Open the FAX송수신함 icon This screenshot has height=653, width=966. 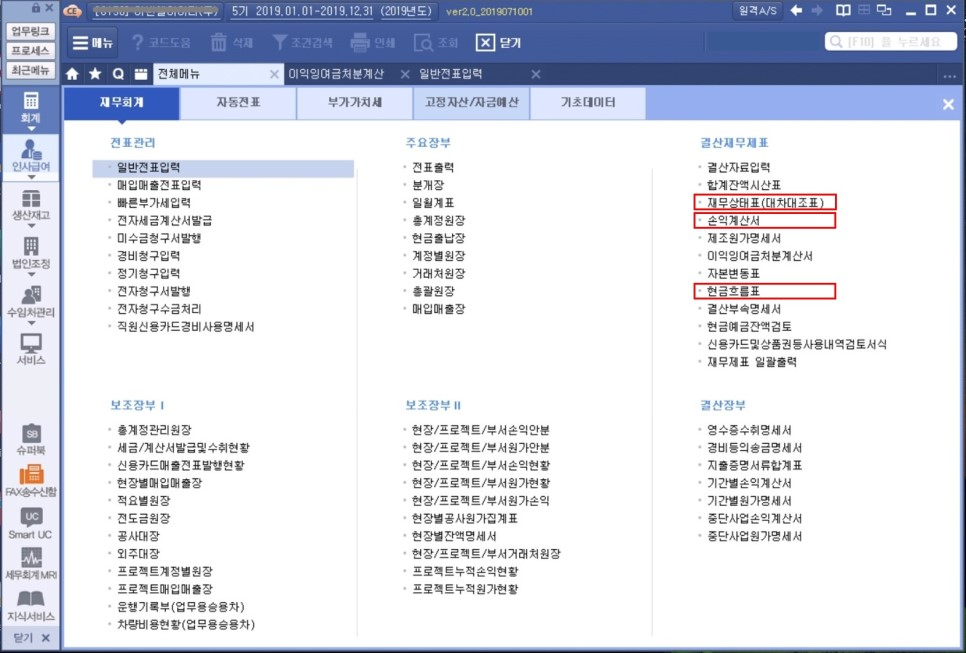click(31, 481)
